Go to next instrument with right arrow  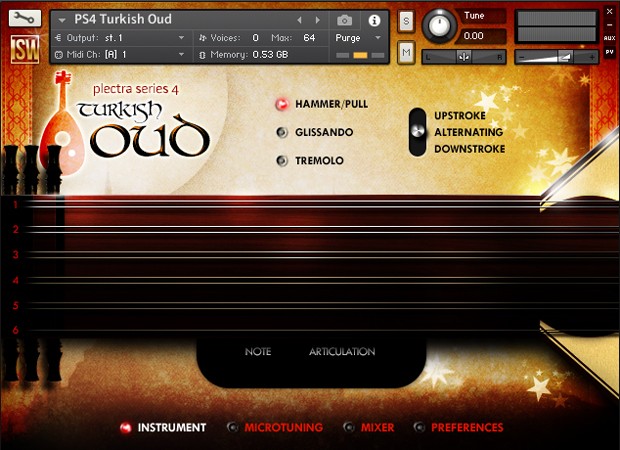318,20
